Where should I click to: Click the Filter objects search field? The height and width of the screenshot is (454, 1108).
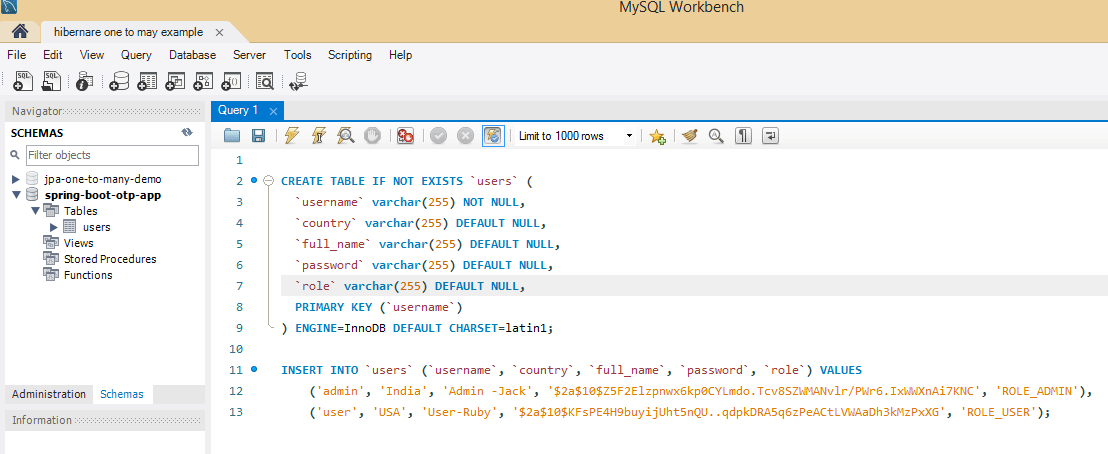point(112,155)
